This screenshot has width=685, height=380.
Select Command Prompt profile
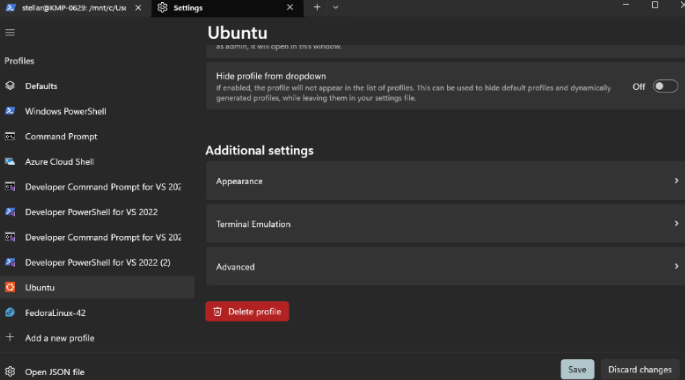(x=97, y=136)
